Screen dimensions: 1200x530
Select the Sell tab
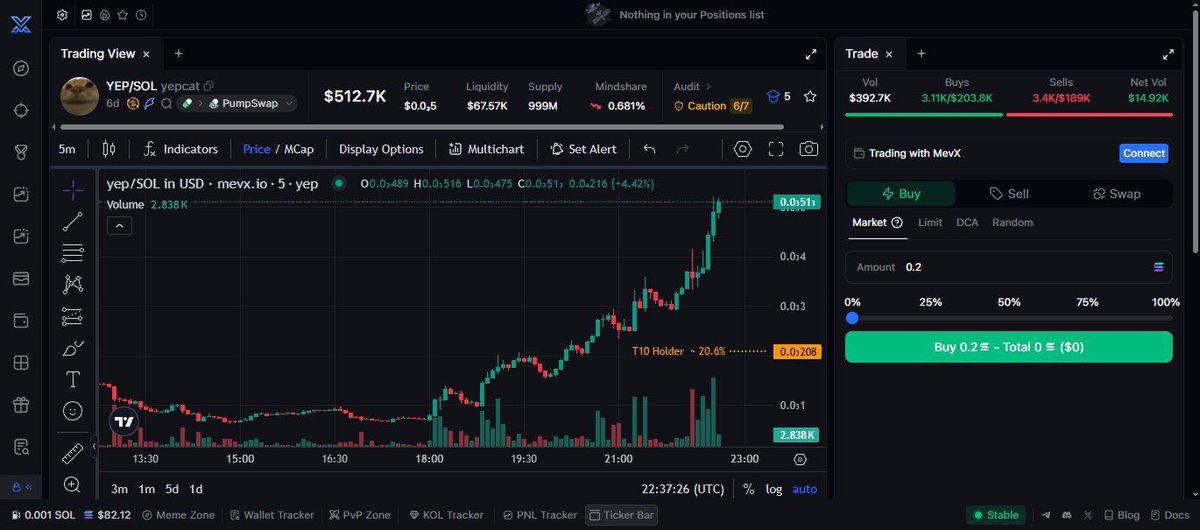coord(1009,194)
